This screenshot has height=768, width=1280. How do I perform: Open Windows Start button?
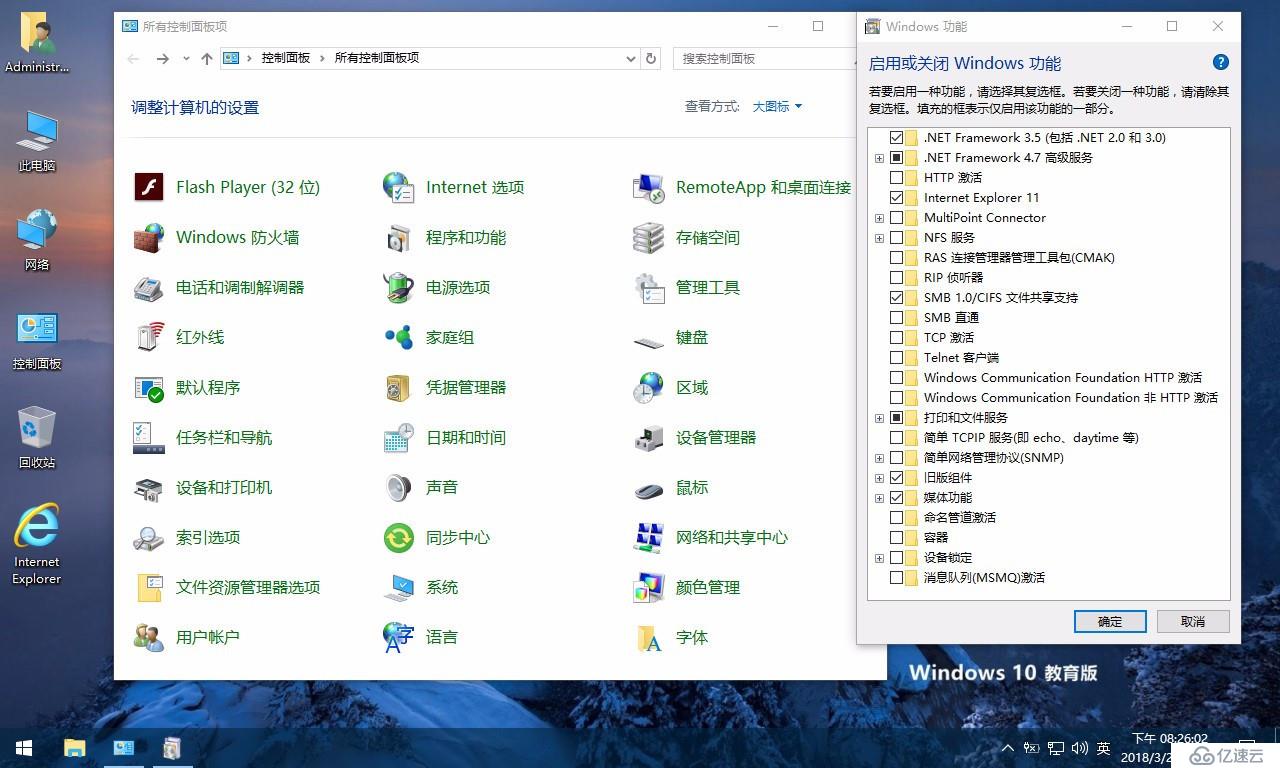coord(24,748)
